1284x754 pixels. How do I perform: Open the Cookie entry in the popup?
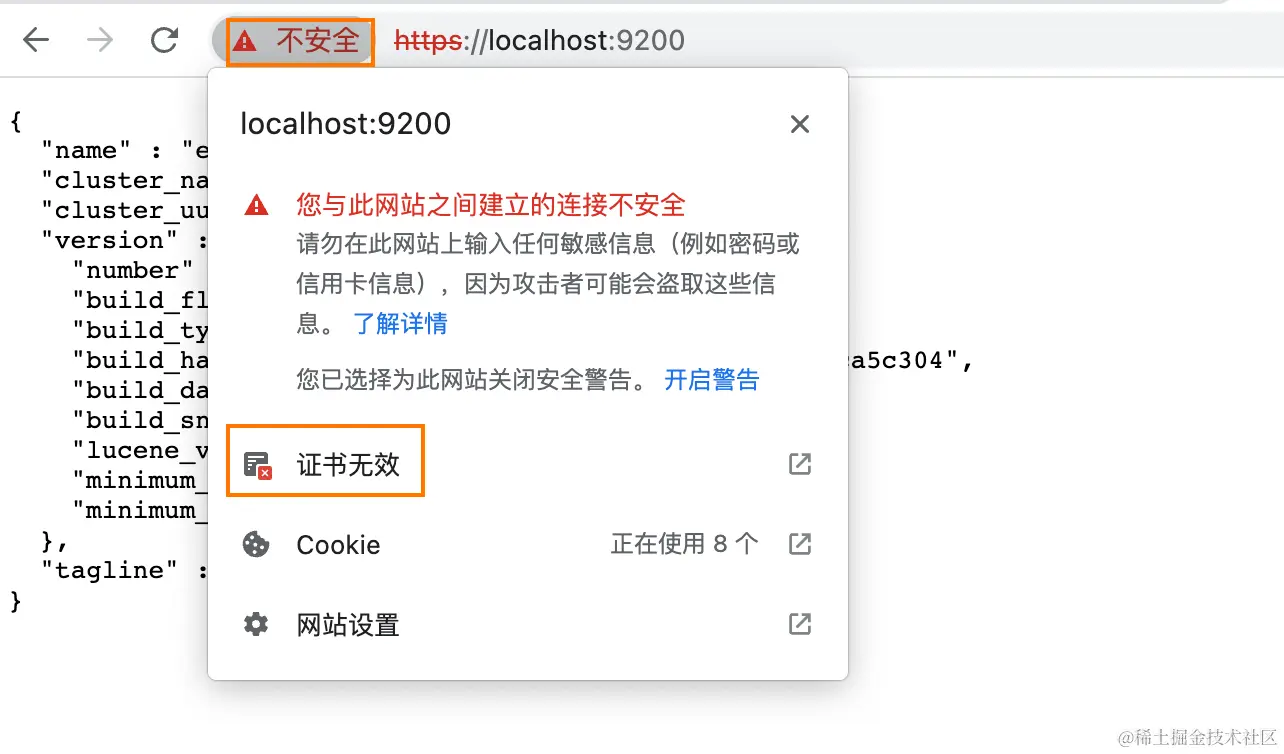pos(337,544)
